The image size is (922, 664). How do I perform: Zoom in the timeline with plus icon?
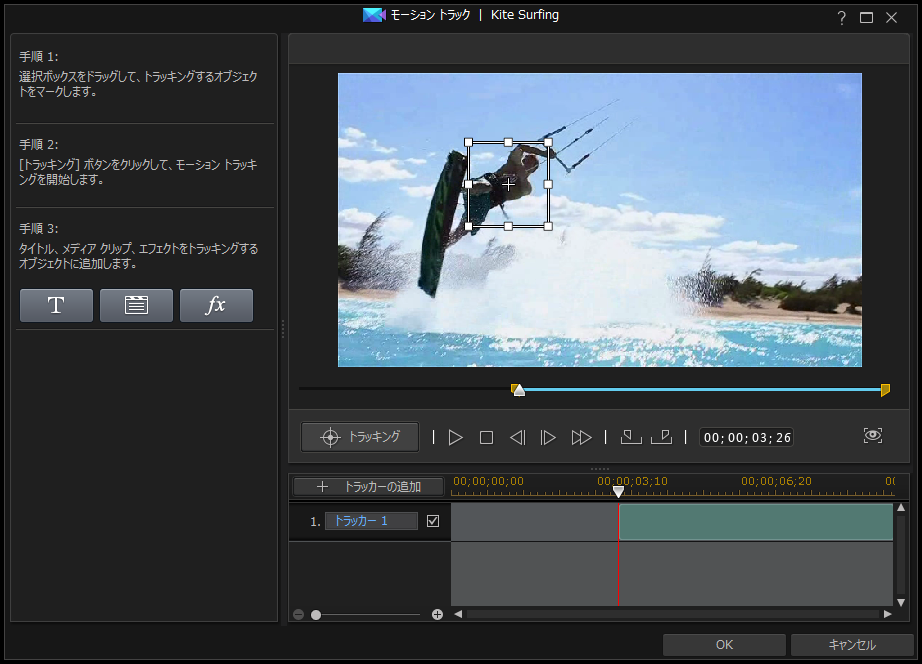tap(437, 614)
